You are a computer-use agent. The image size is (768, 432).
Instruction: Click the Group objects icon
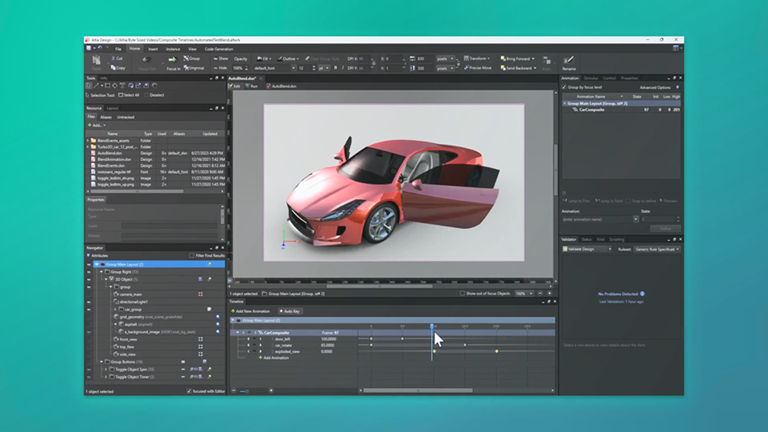[188, 58]
